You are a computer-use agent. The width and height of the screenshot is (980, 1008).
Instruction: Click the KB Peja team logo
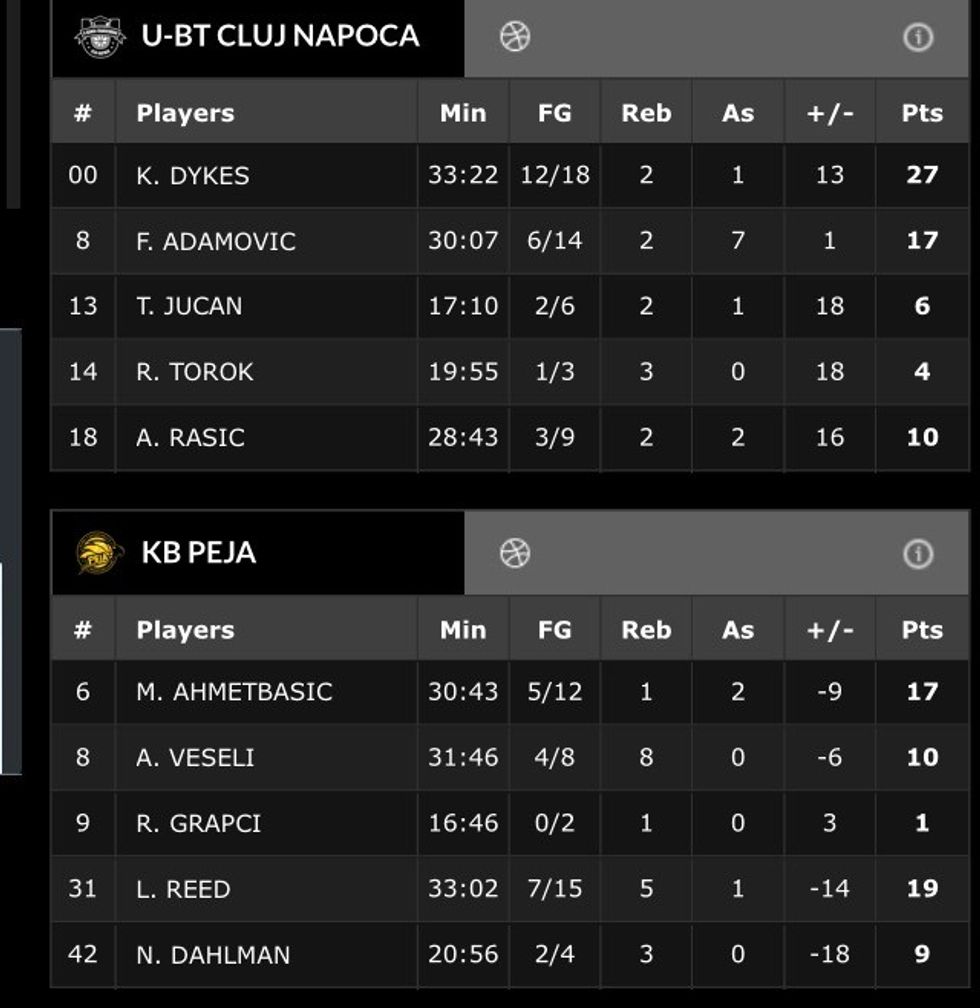(x=100, y=553)
